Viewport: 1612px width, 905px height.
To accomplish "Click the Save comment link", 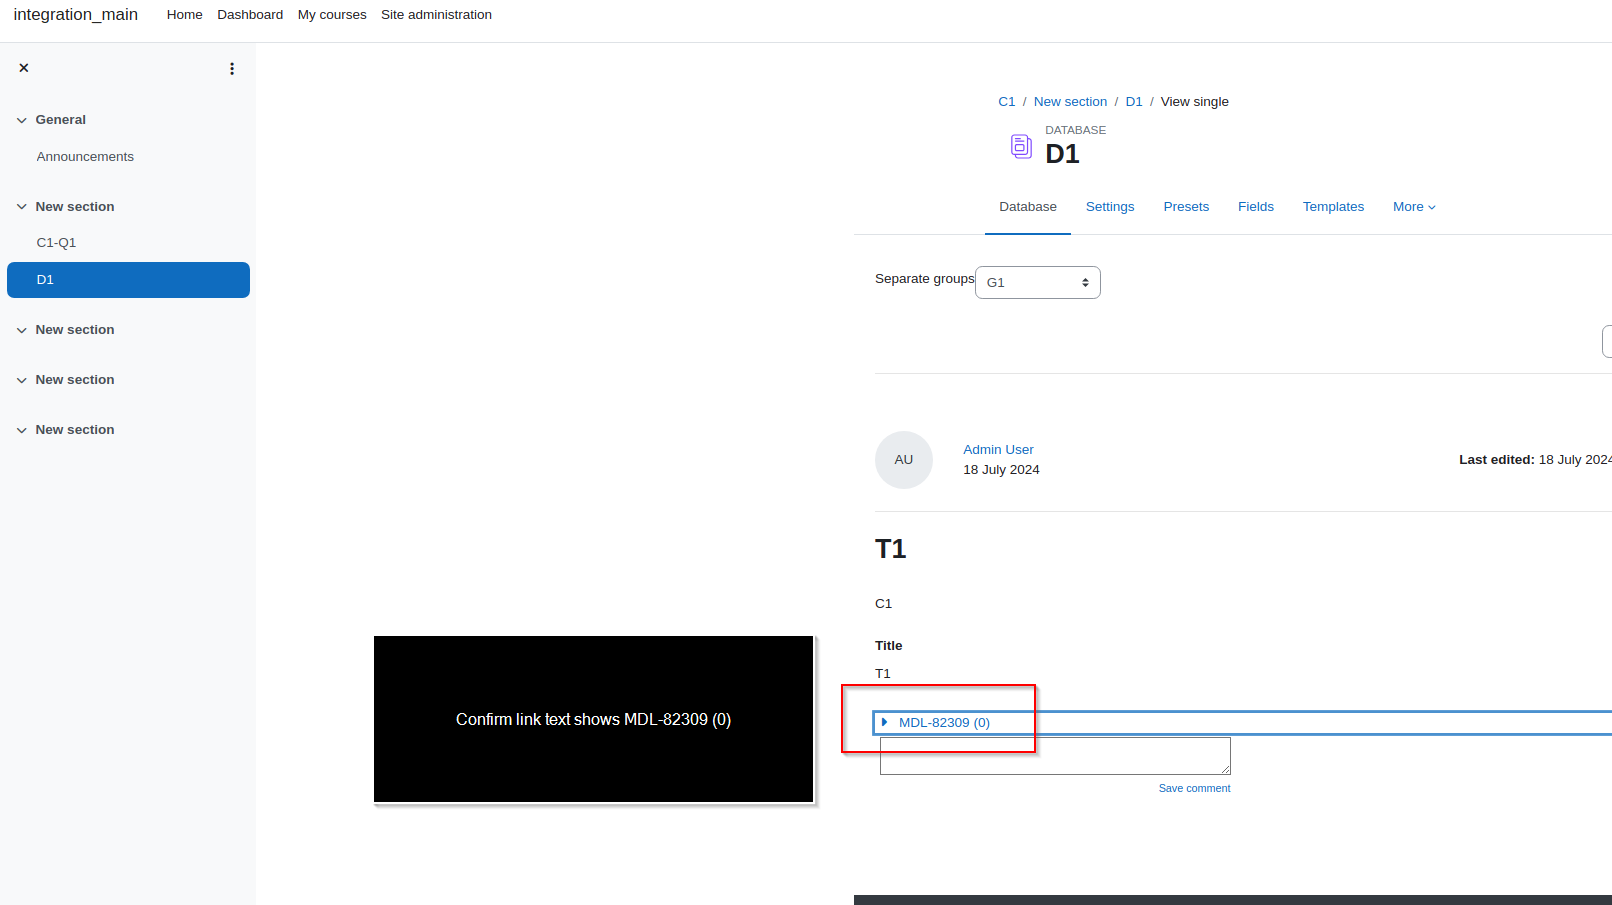I will point(1194,788).
